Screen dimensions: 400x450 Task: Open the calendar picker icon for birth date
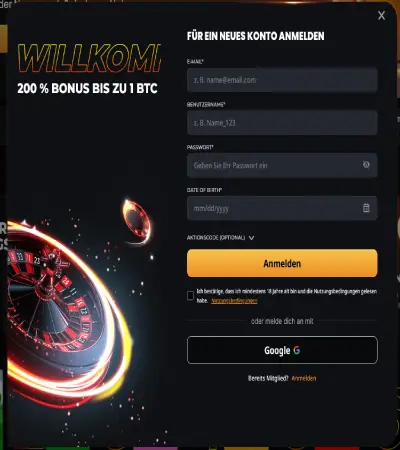[366, 208]
